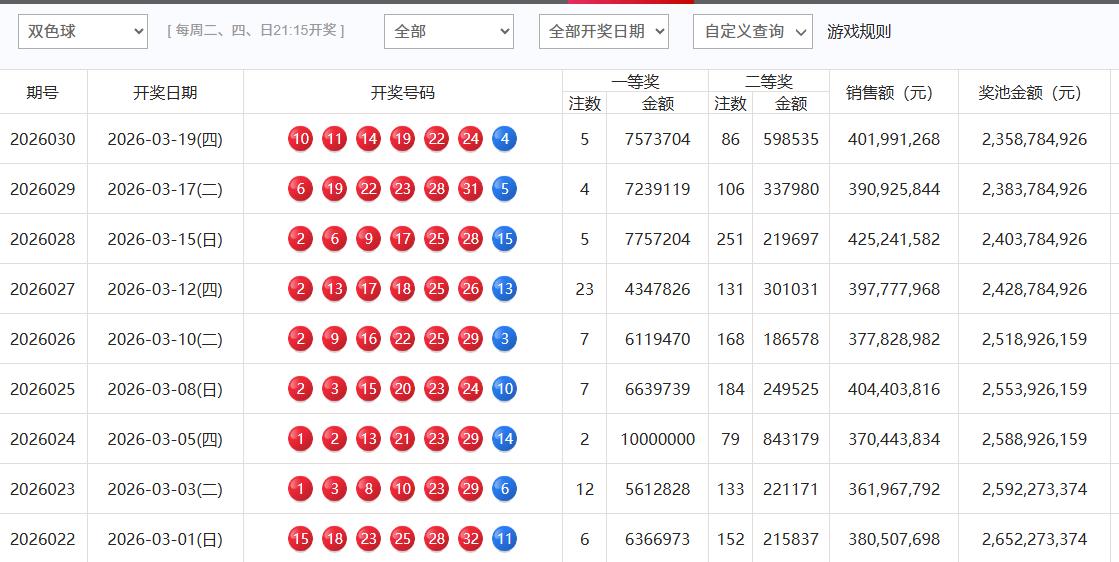
Task: Click red ball 16 in issue 2026026
Action: click(x=368, y=338)
